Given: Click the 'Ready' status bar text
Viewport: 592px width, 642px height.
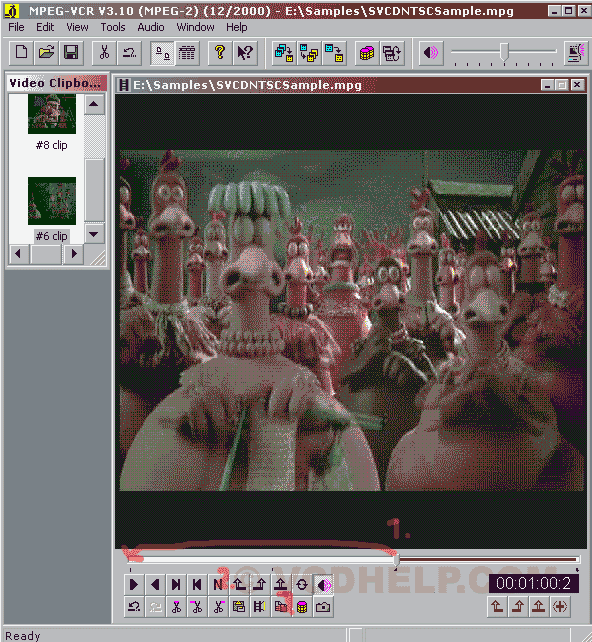Looking at the screenshot, I should click(23, 635).
